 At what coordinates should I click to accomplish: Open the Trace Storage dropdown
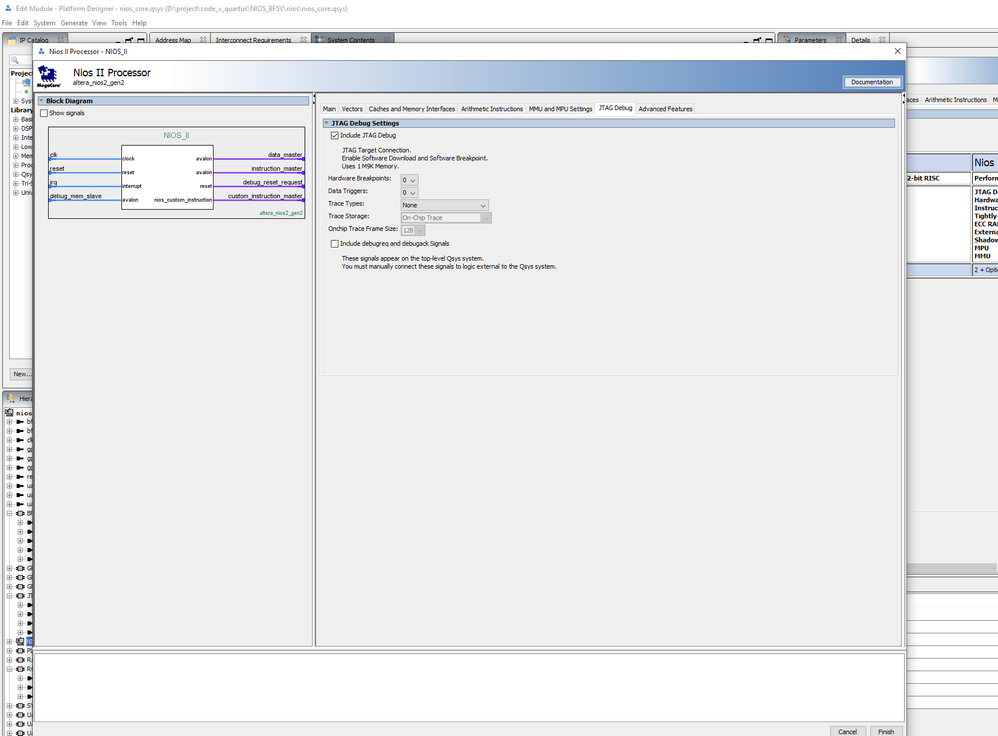coord(446,218)
